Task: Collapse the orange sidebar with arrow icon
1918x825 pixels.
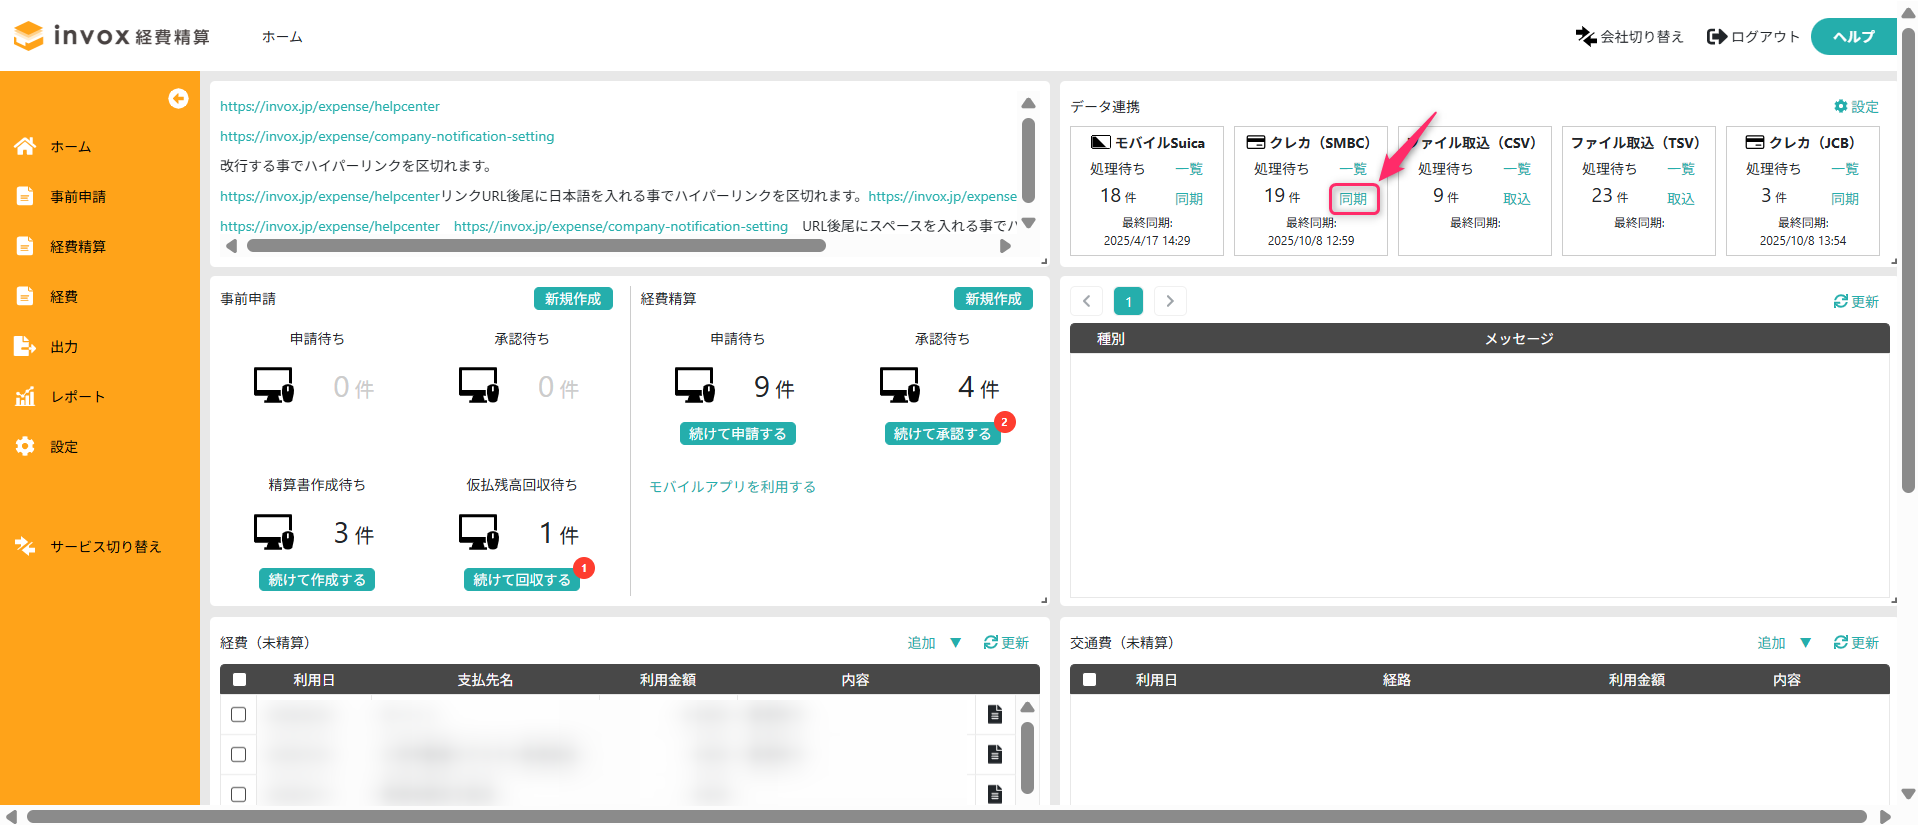Action: pos(178,98)
